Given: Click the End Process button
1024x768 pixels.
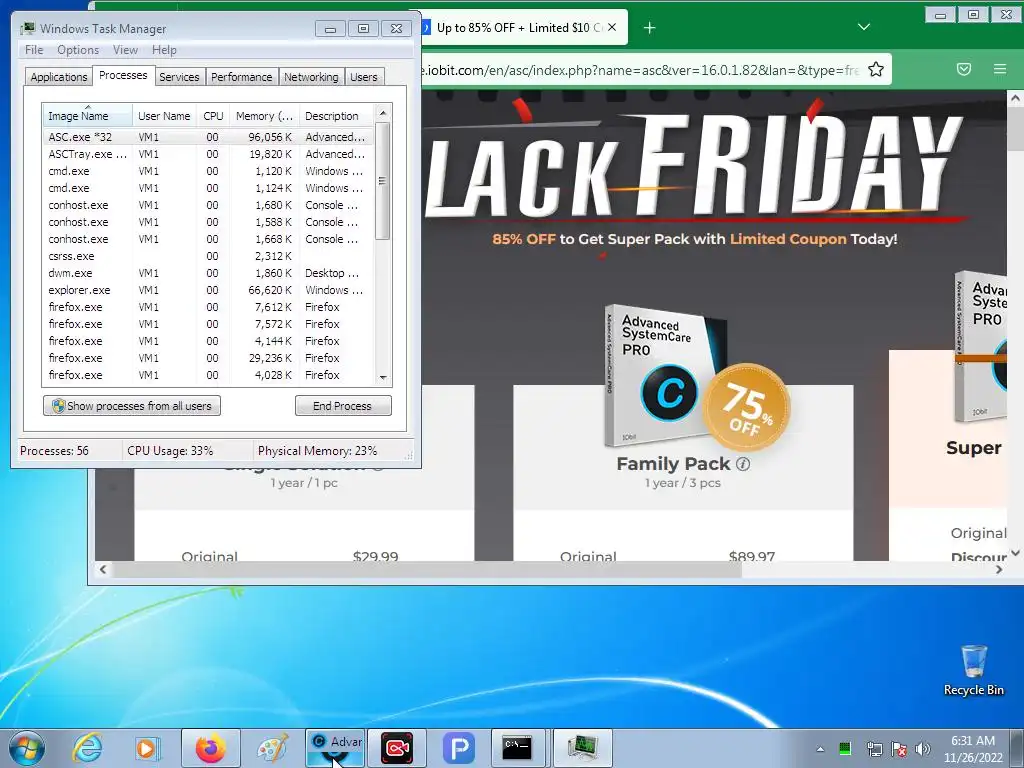Looking at the screenshot, I should click(344, 406).
